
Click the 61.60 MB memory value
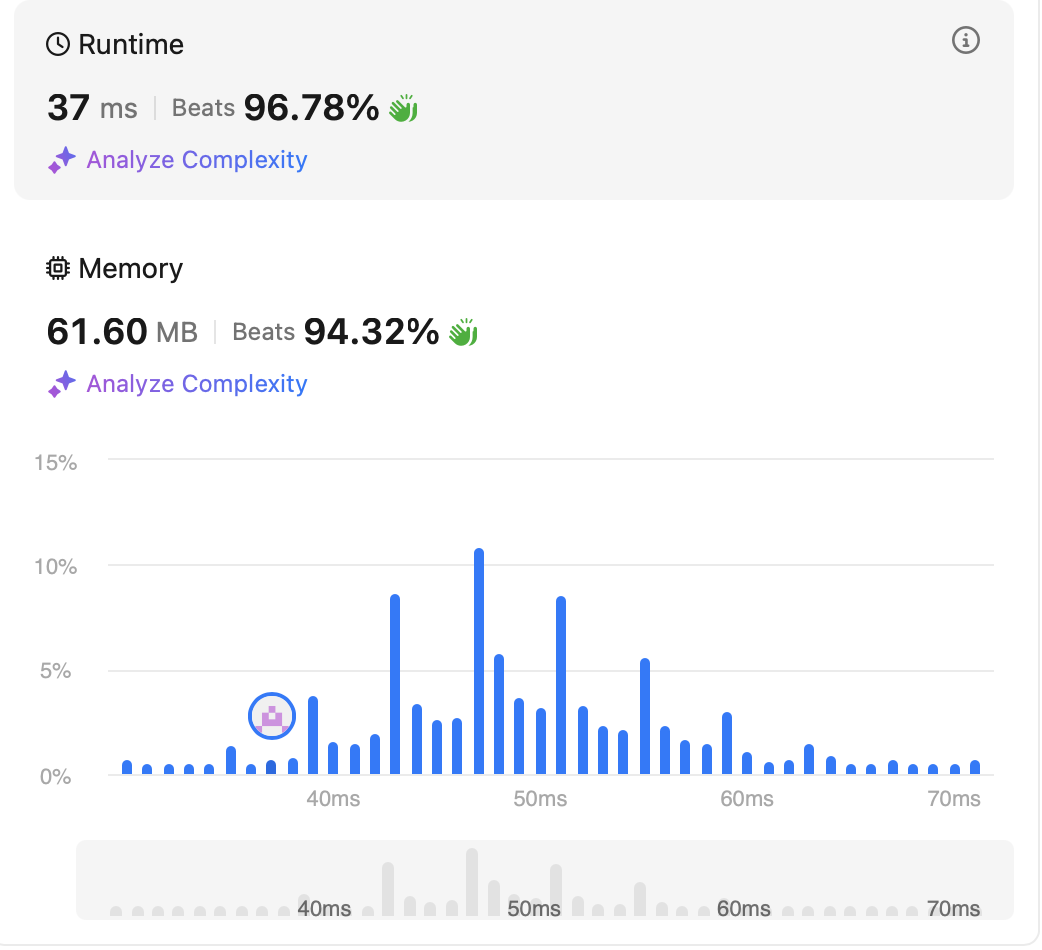pos(122,332)
